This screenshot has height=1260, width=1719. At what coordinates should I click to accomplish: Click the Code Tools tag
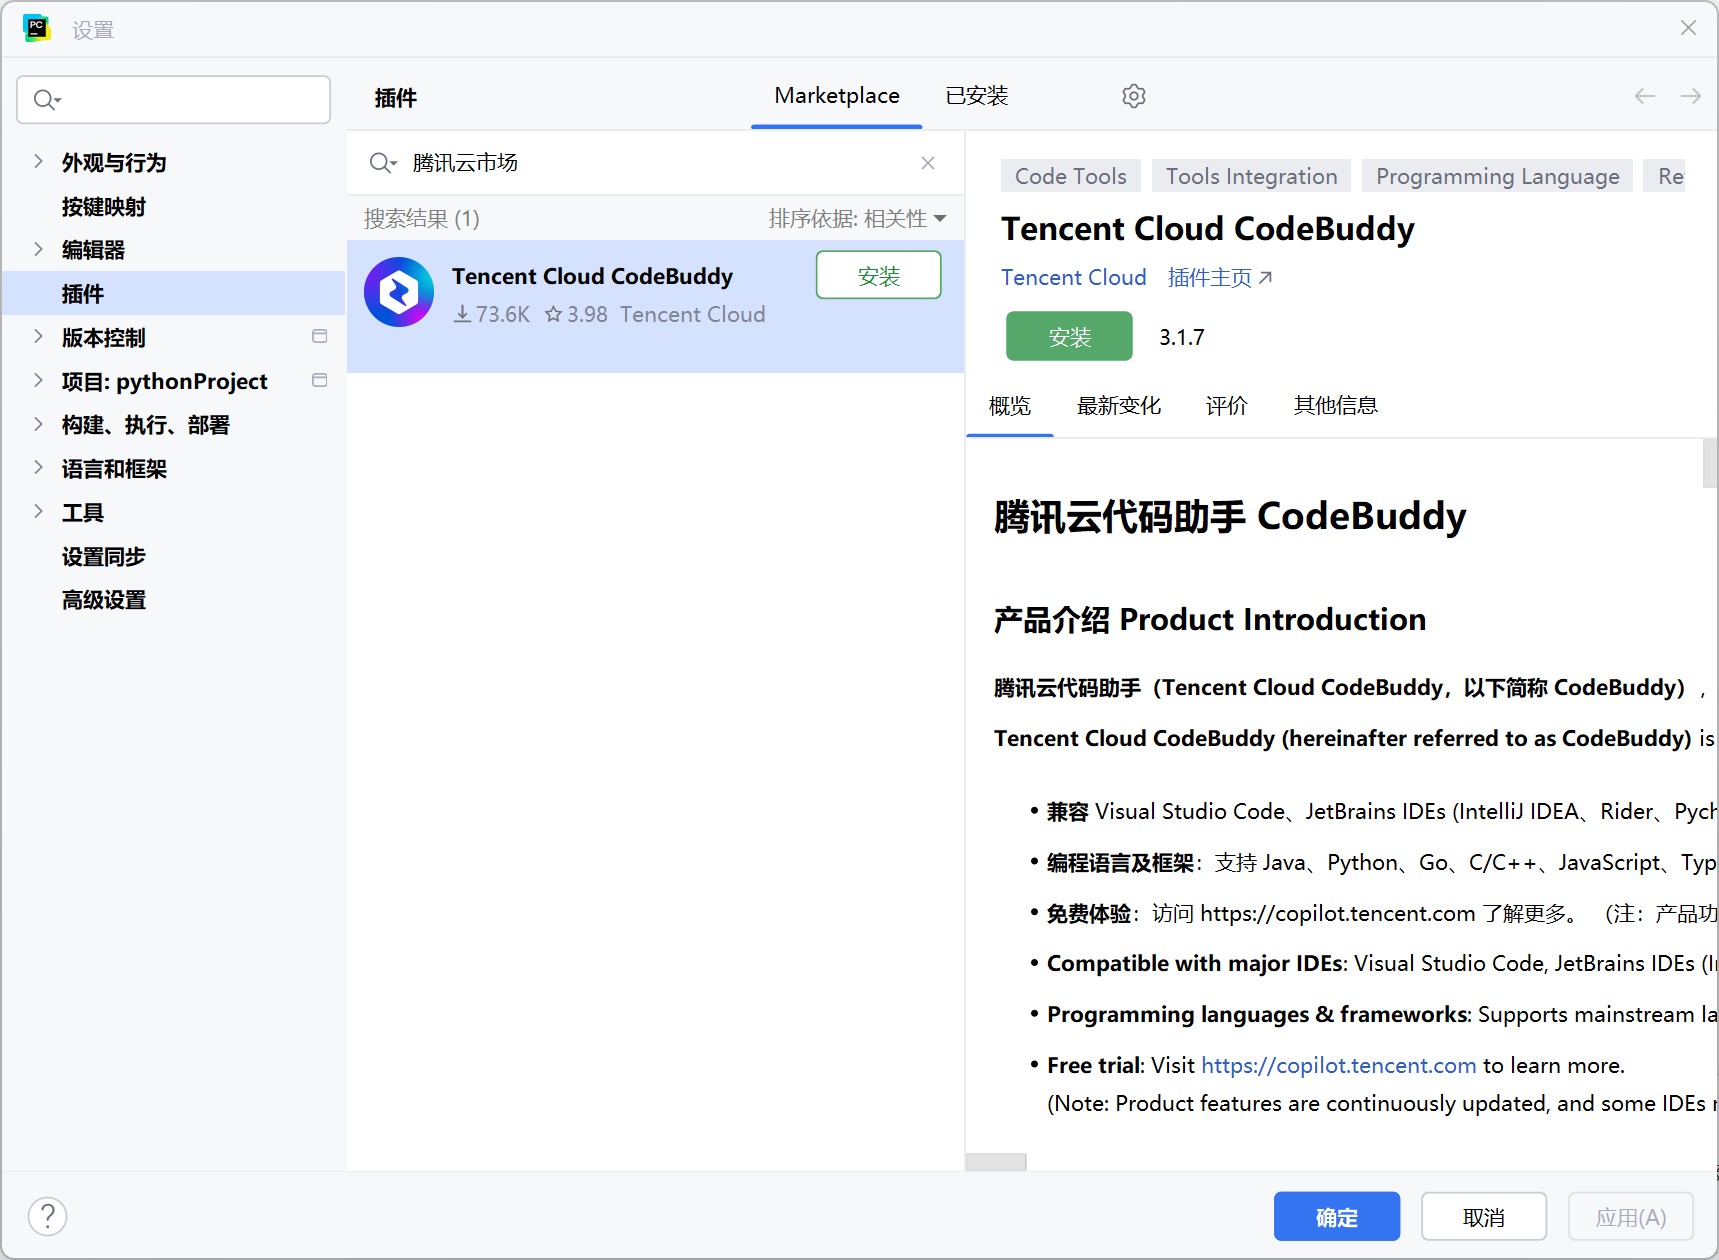click(1071, 176)
